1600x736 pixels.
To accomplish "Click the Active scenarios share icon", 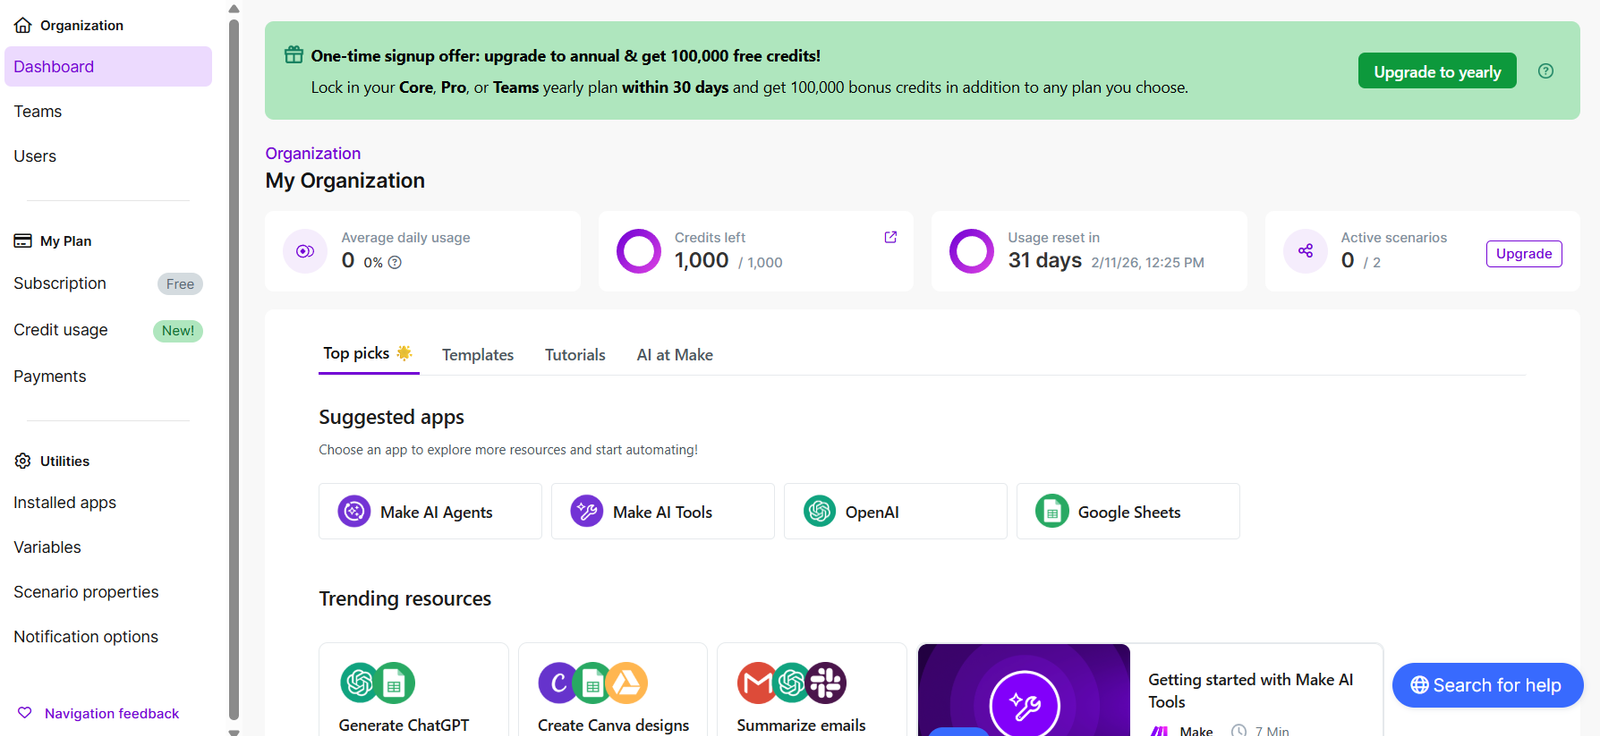I will tap(1306, 251).
